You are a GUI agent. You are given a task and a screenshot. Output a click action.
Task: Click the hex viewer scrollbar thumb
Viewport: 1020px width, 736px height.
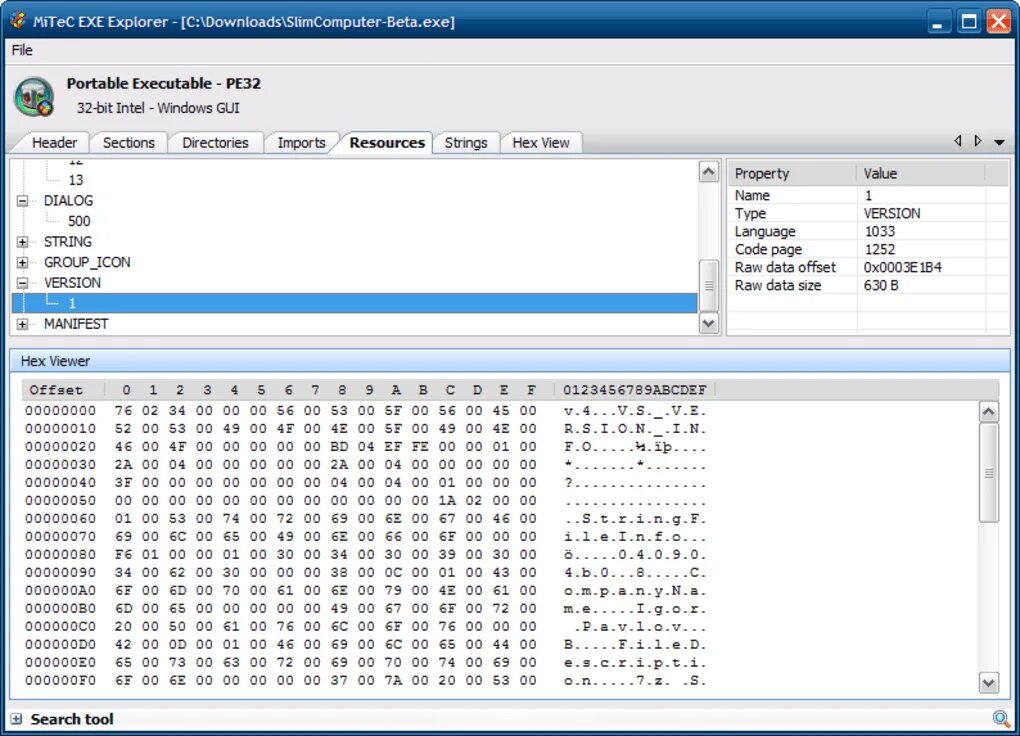[988, 472]
